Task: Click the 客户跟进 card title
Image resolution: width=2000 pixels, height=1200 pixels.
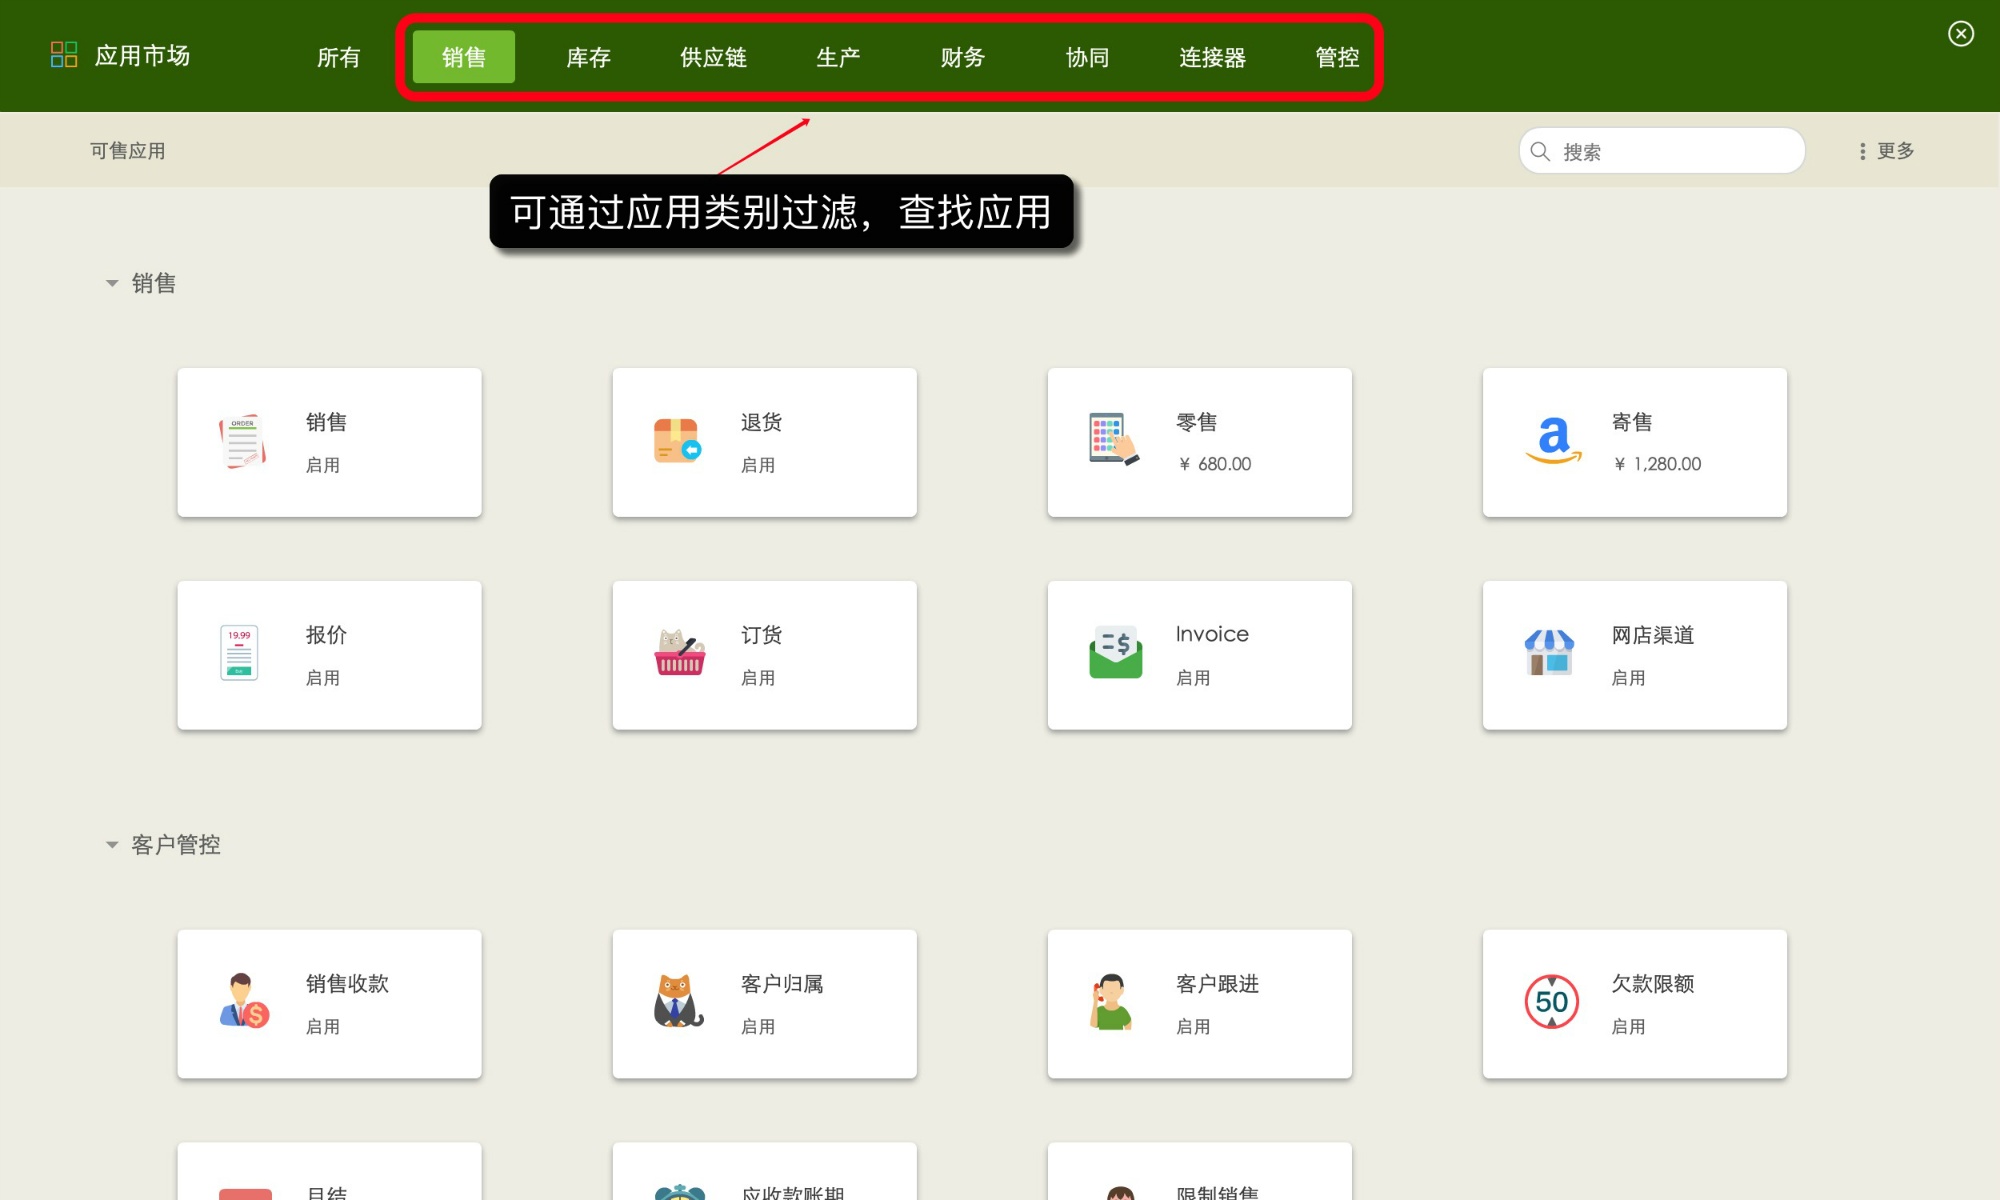Action: pos(1217,984)
